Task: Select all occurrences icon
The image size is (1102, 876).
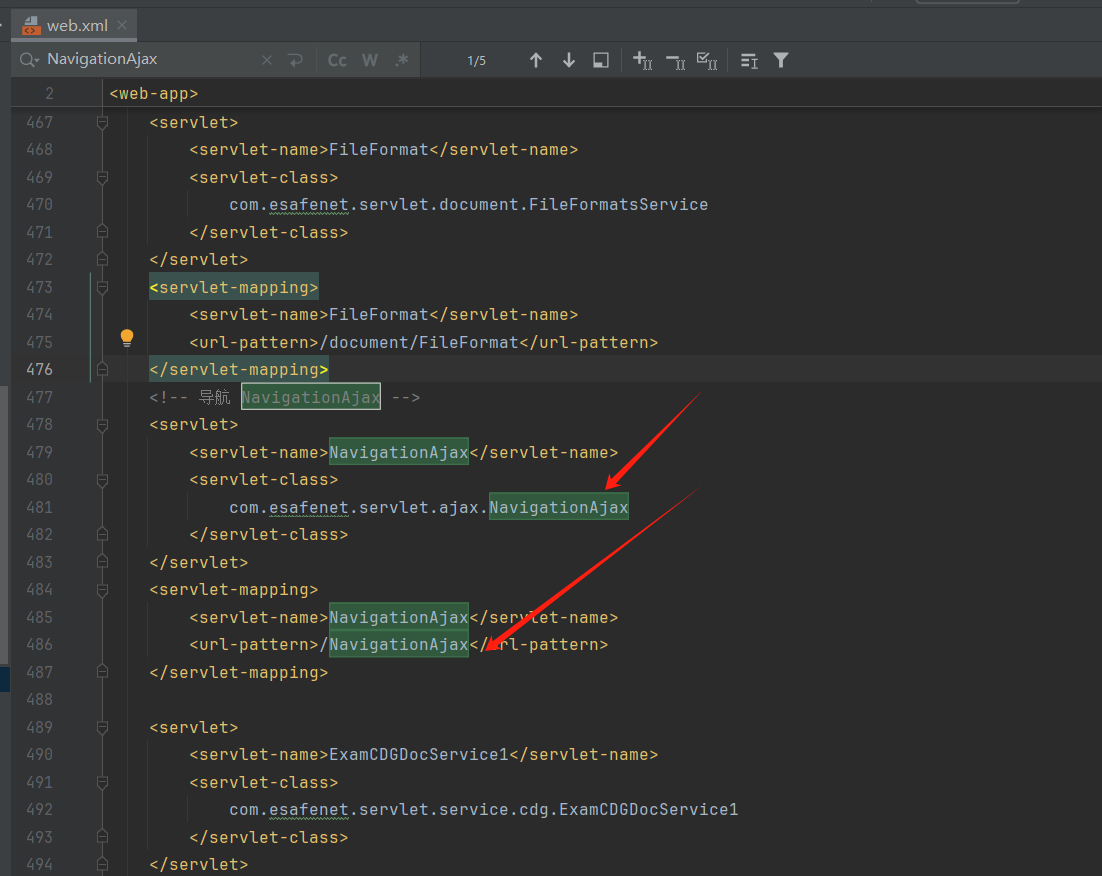Action: pyautogui.click(x=707, y=60)
